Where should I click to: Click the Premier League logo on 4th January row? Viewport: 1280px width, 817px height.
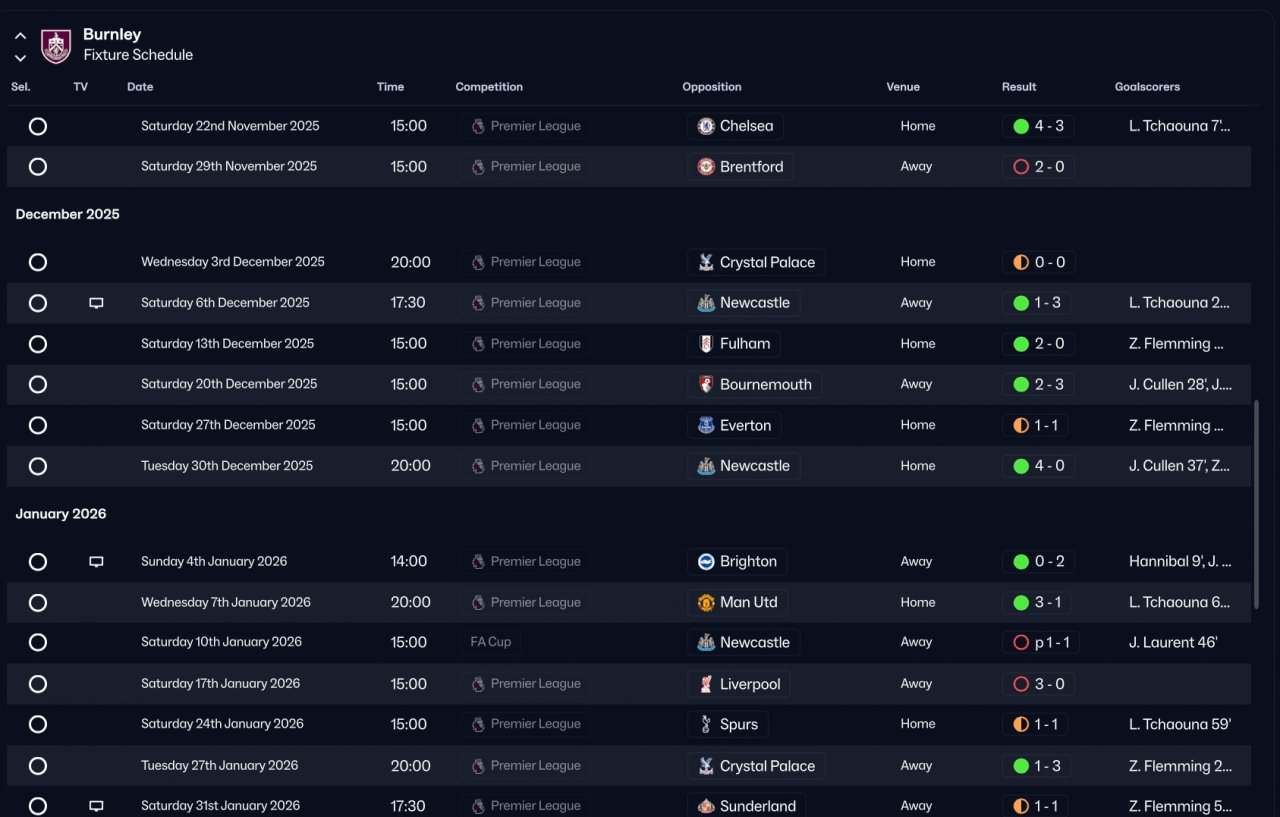point(478,562)
